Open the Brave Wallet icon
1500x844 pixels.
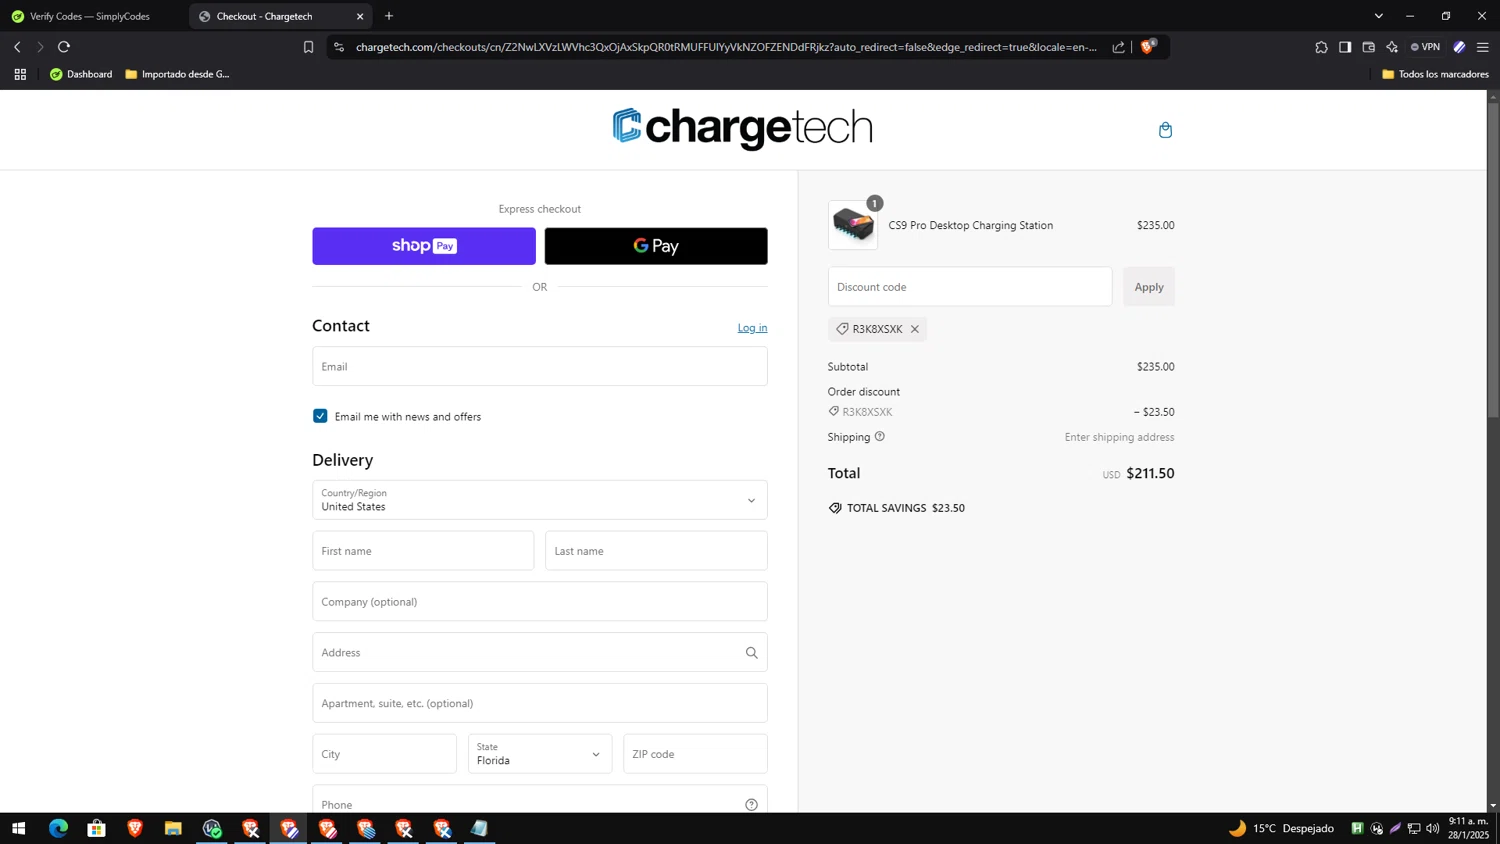(1369, 47)
